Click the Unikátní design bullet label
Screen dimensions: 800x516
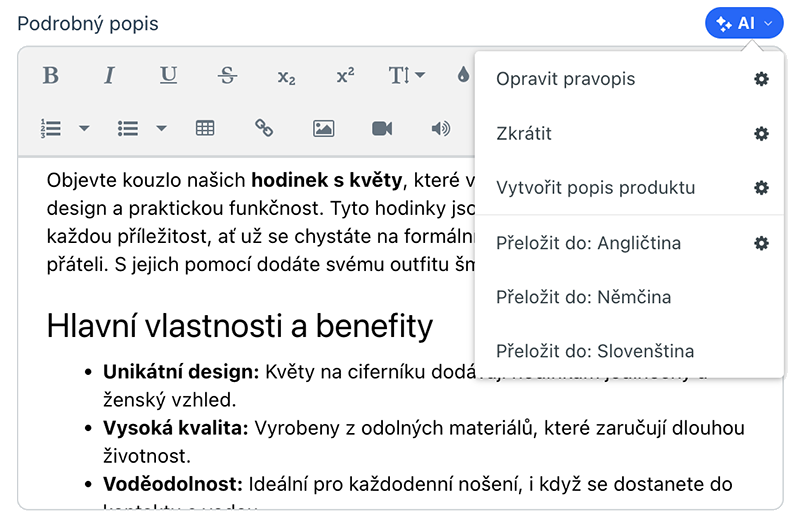pyautogui.click(x=181, y=372)
